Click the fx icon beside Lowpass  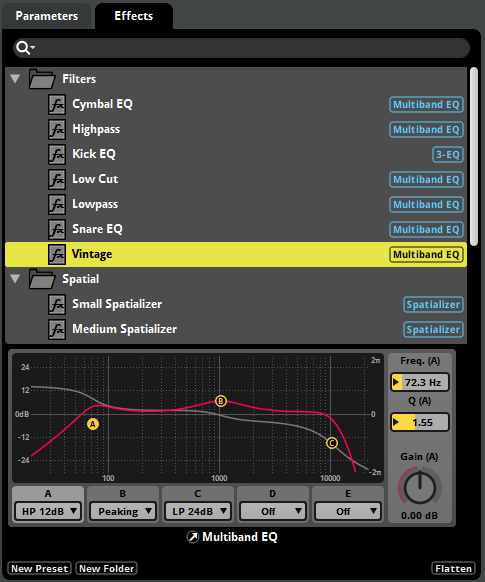[x=57, y=204]
